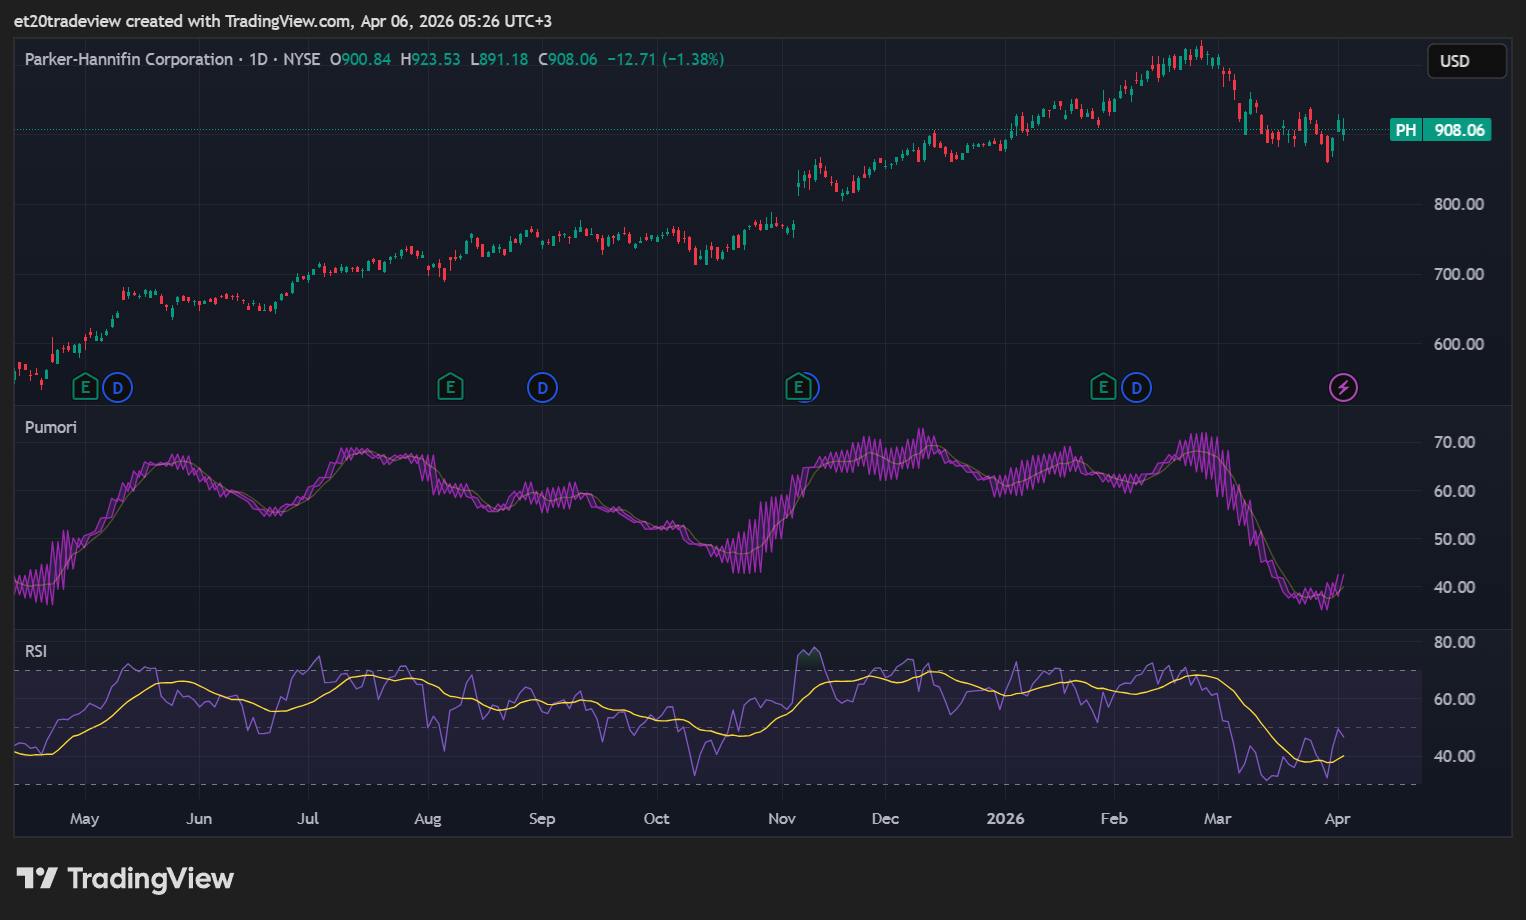Click Jul on the time axis
Image resolution: width=1526 pixels, height=920 pixels.
(x=308, y=819)
